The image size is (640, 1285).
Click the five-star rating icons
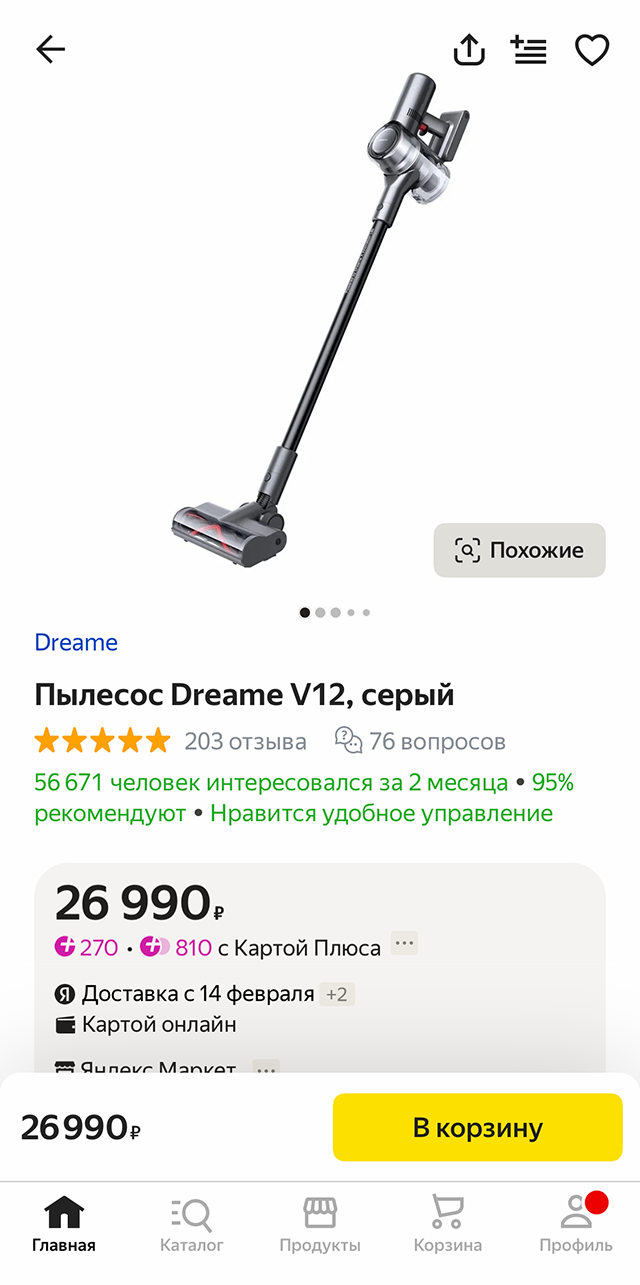(x=102, y=741)
